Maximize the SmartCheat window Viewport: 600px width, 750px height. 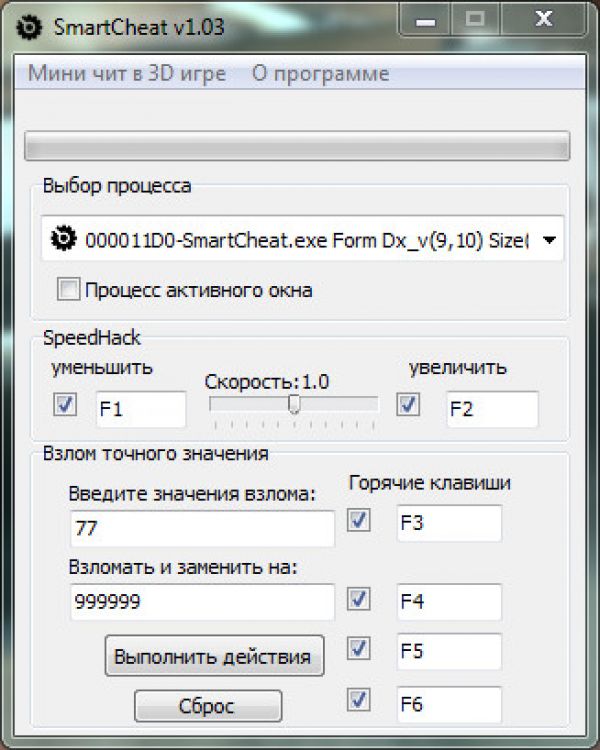(475, 19)
